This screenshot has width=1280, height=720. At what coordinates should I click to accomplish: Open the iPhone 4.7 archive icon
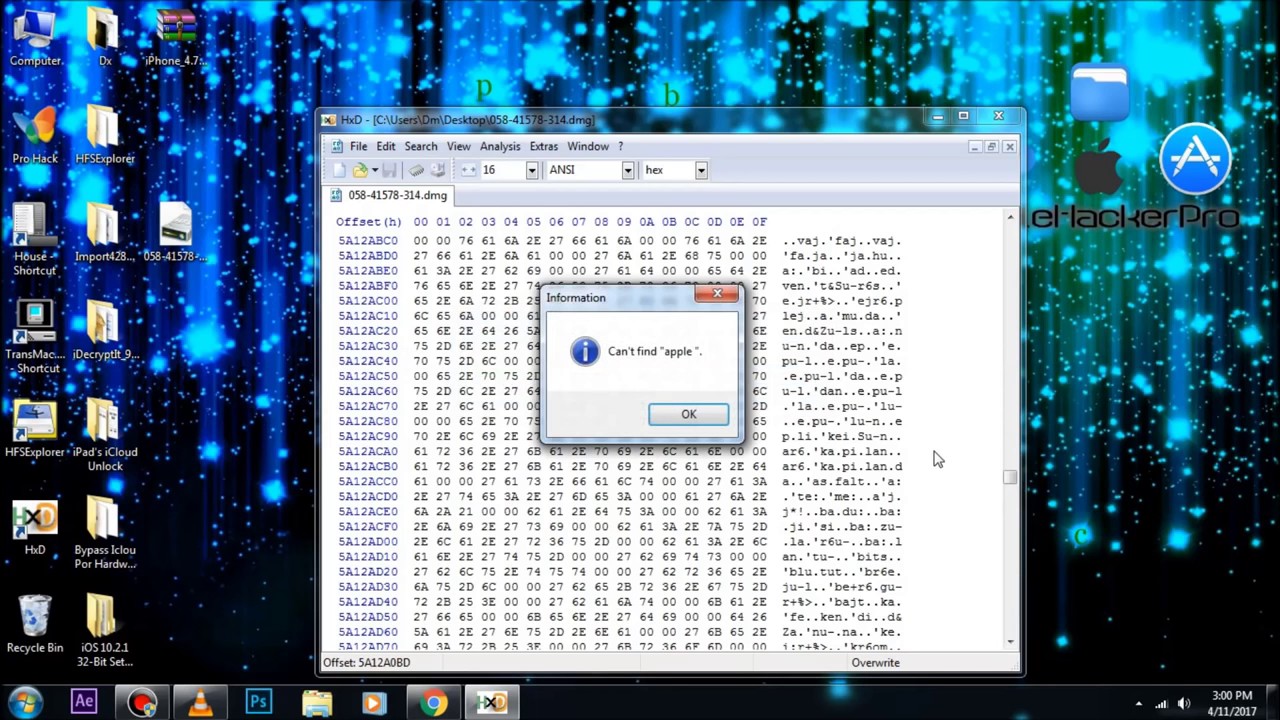coord(176,36)
